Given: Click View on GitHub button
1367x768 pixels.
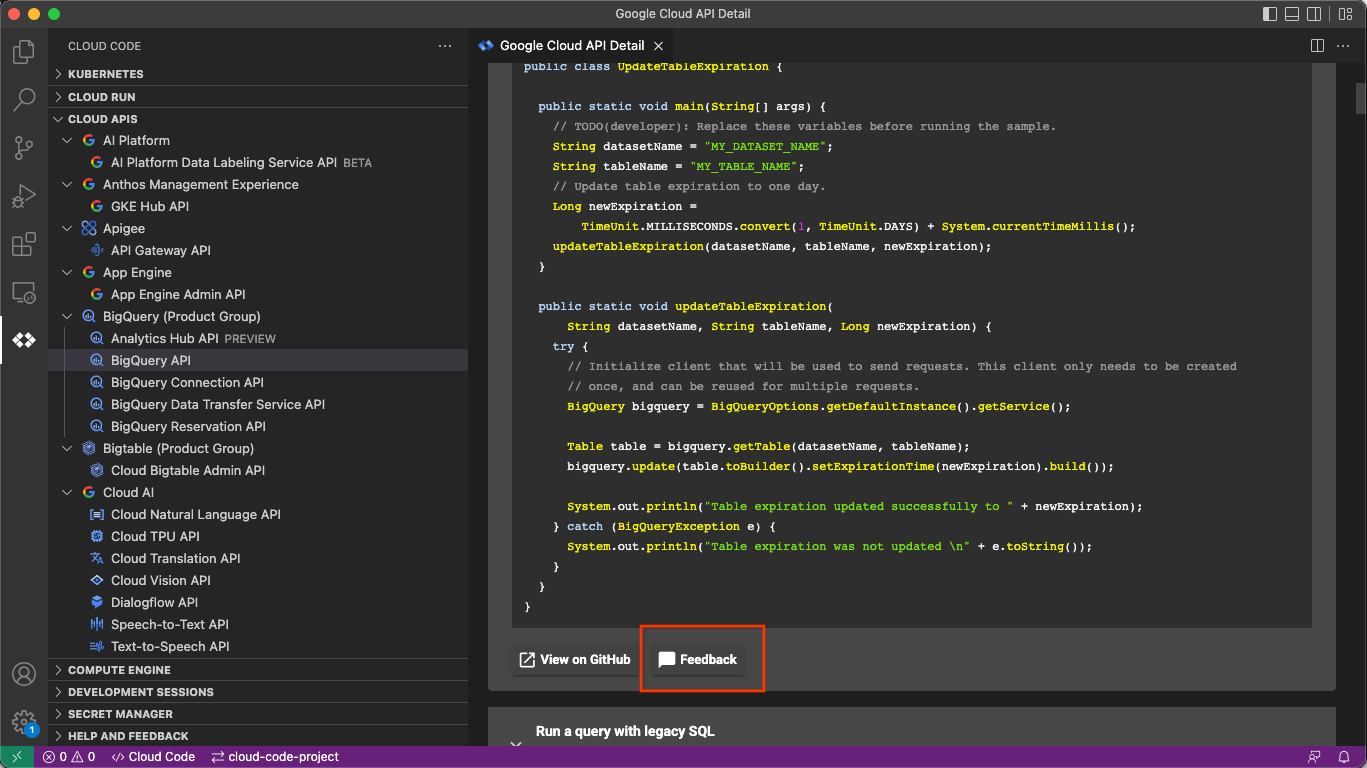Looking at the screenshot, I should pyautogui.click(x=574, y=659).
